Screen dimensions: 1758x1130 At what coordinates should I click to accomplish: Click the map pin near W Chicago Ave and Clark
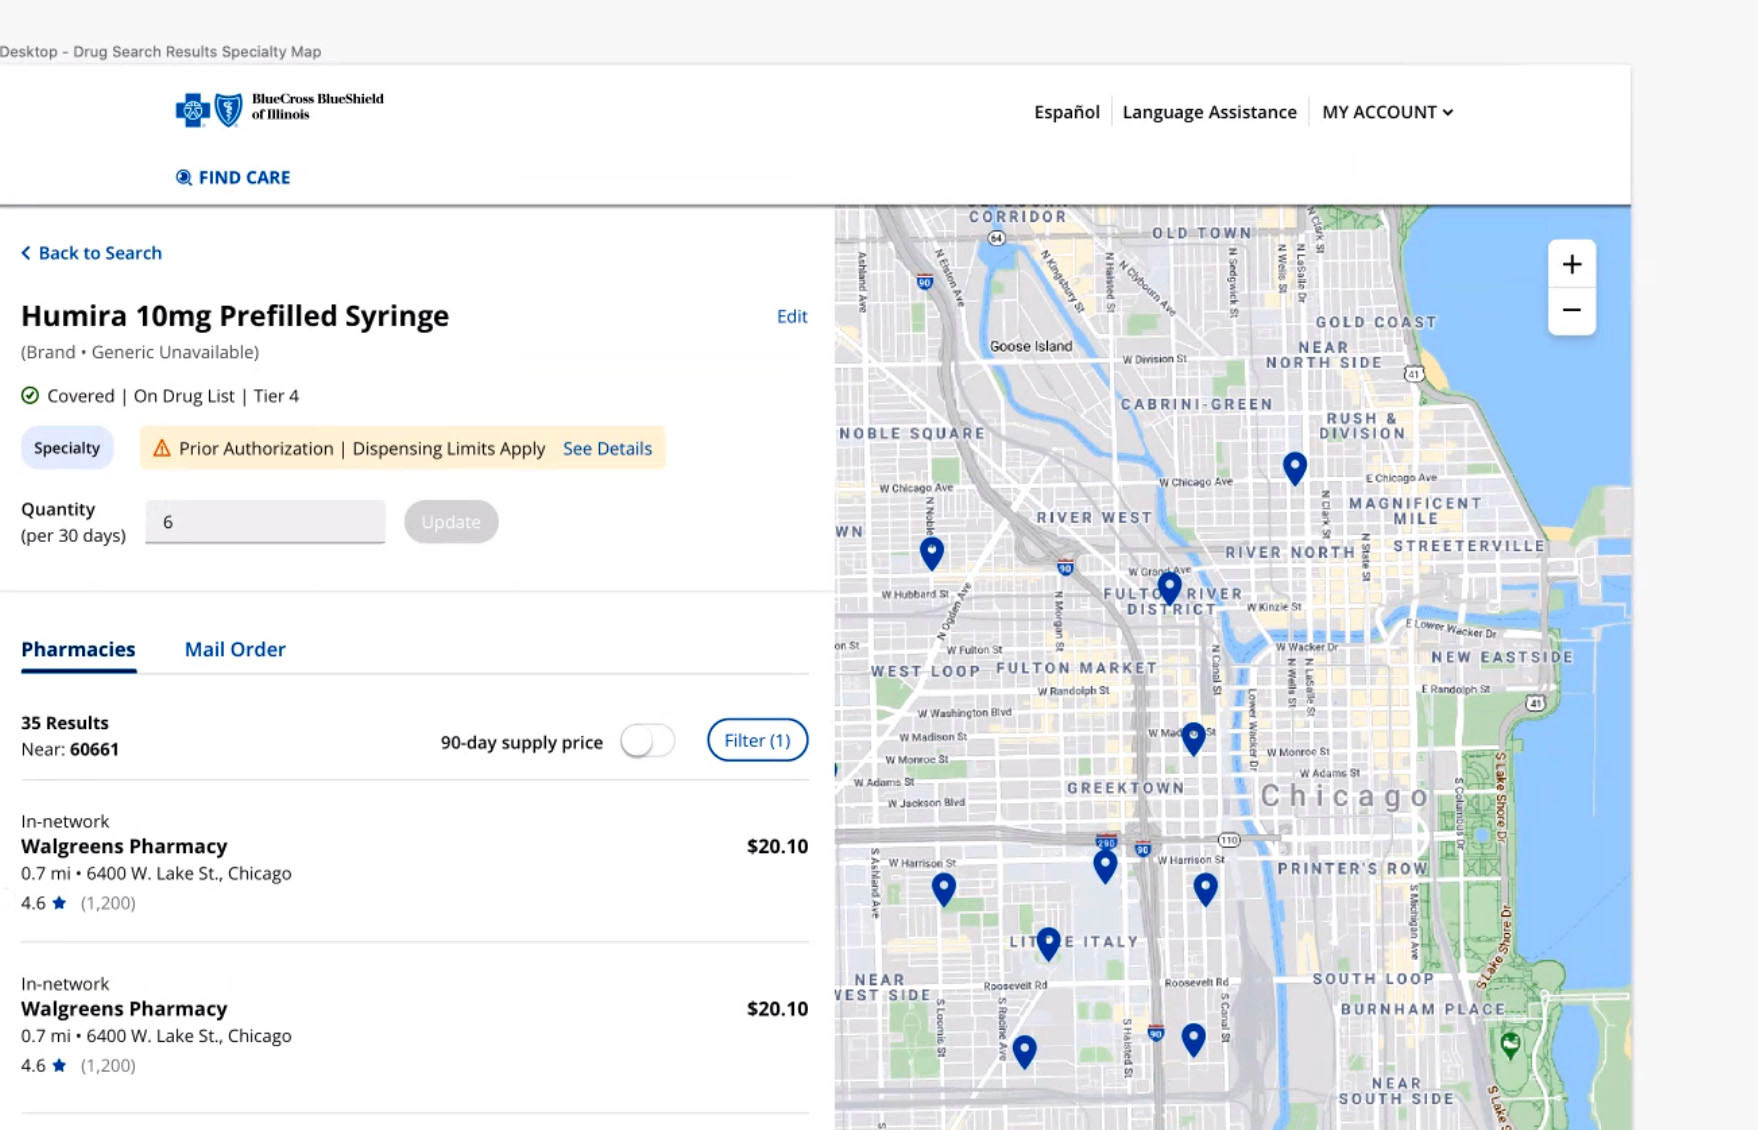(x=1294, y=467)
